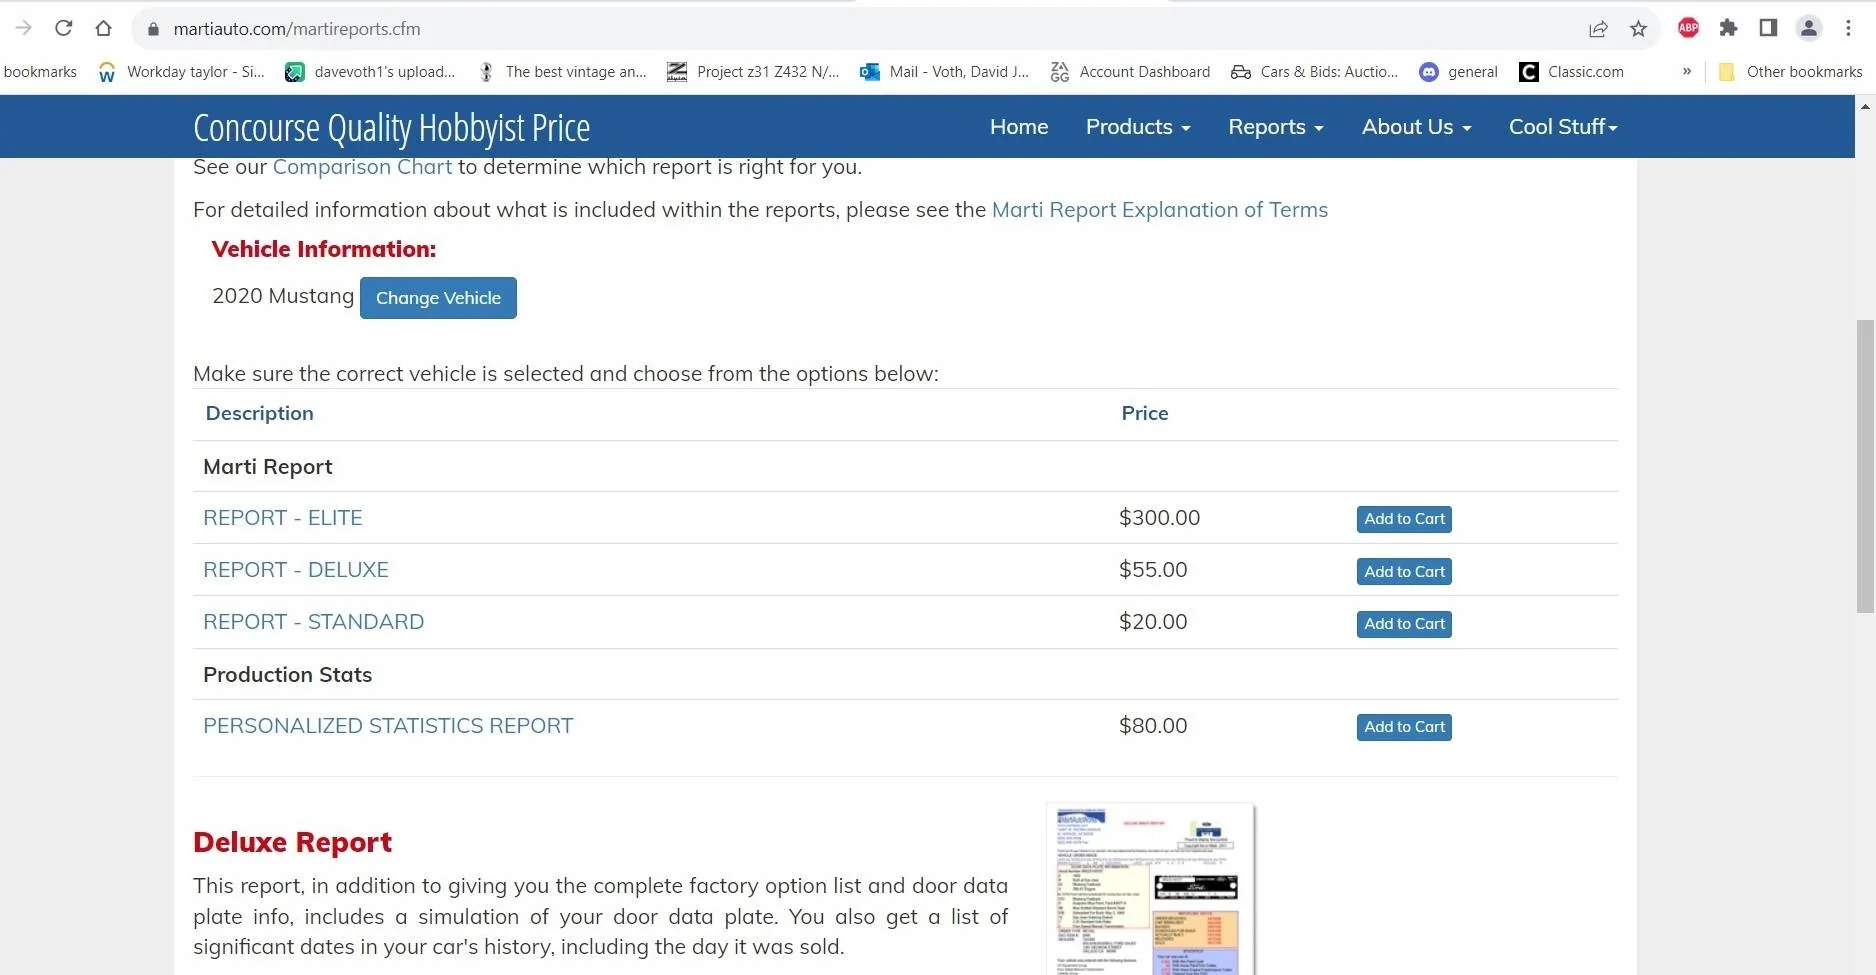Image resolution: width=1876 pixels, height=975 pixels.
Task: Add the $20.00 Standard report to cart
Action: (1404, 624)
